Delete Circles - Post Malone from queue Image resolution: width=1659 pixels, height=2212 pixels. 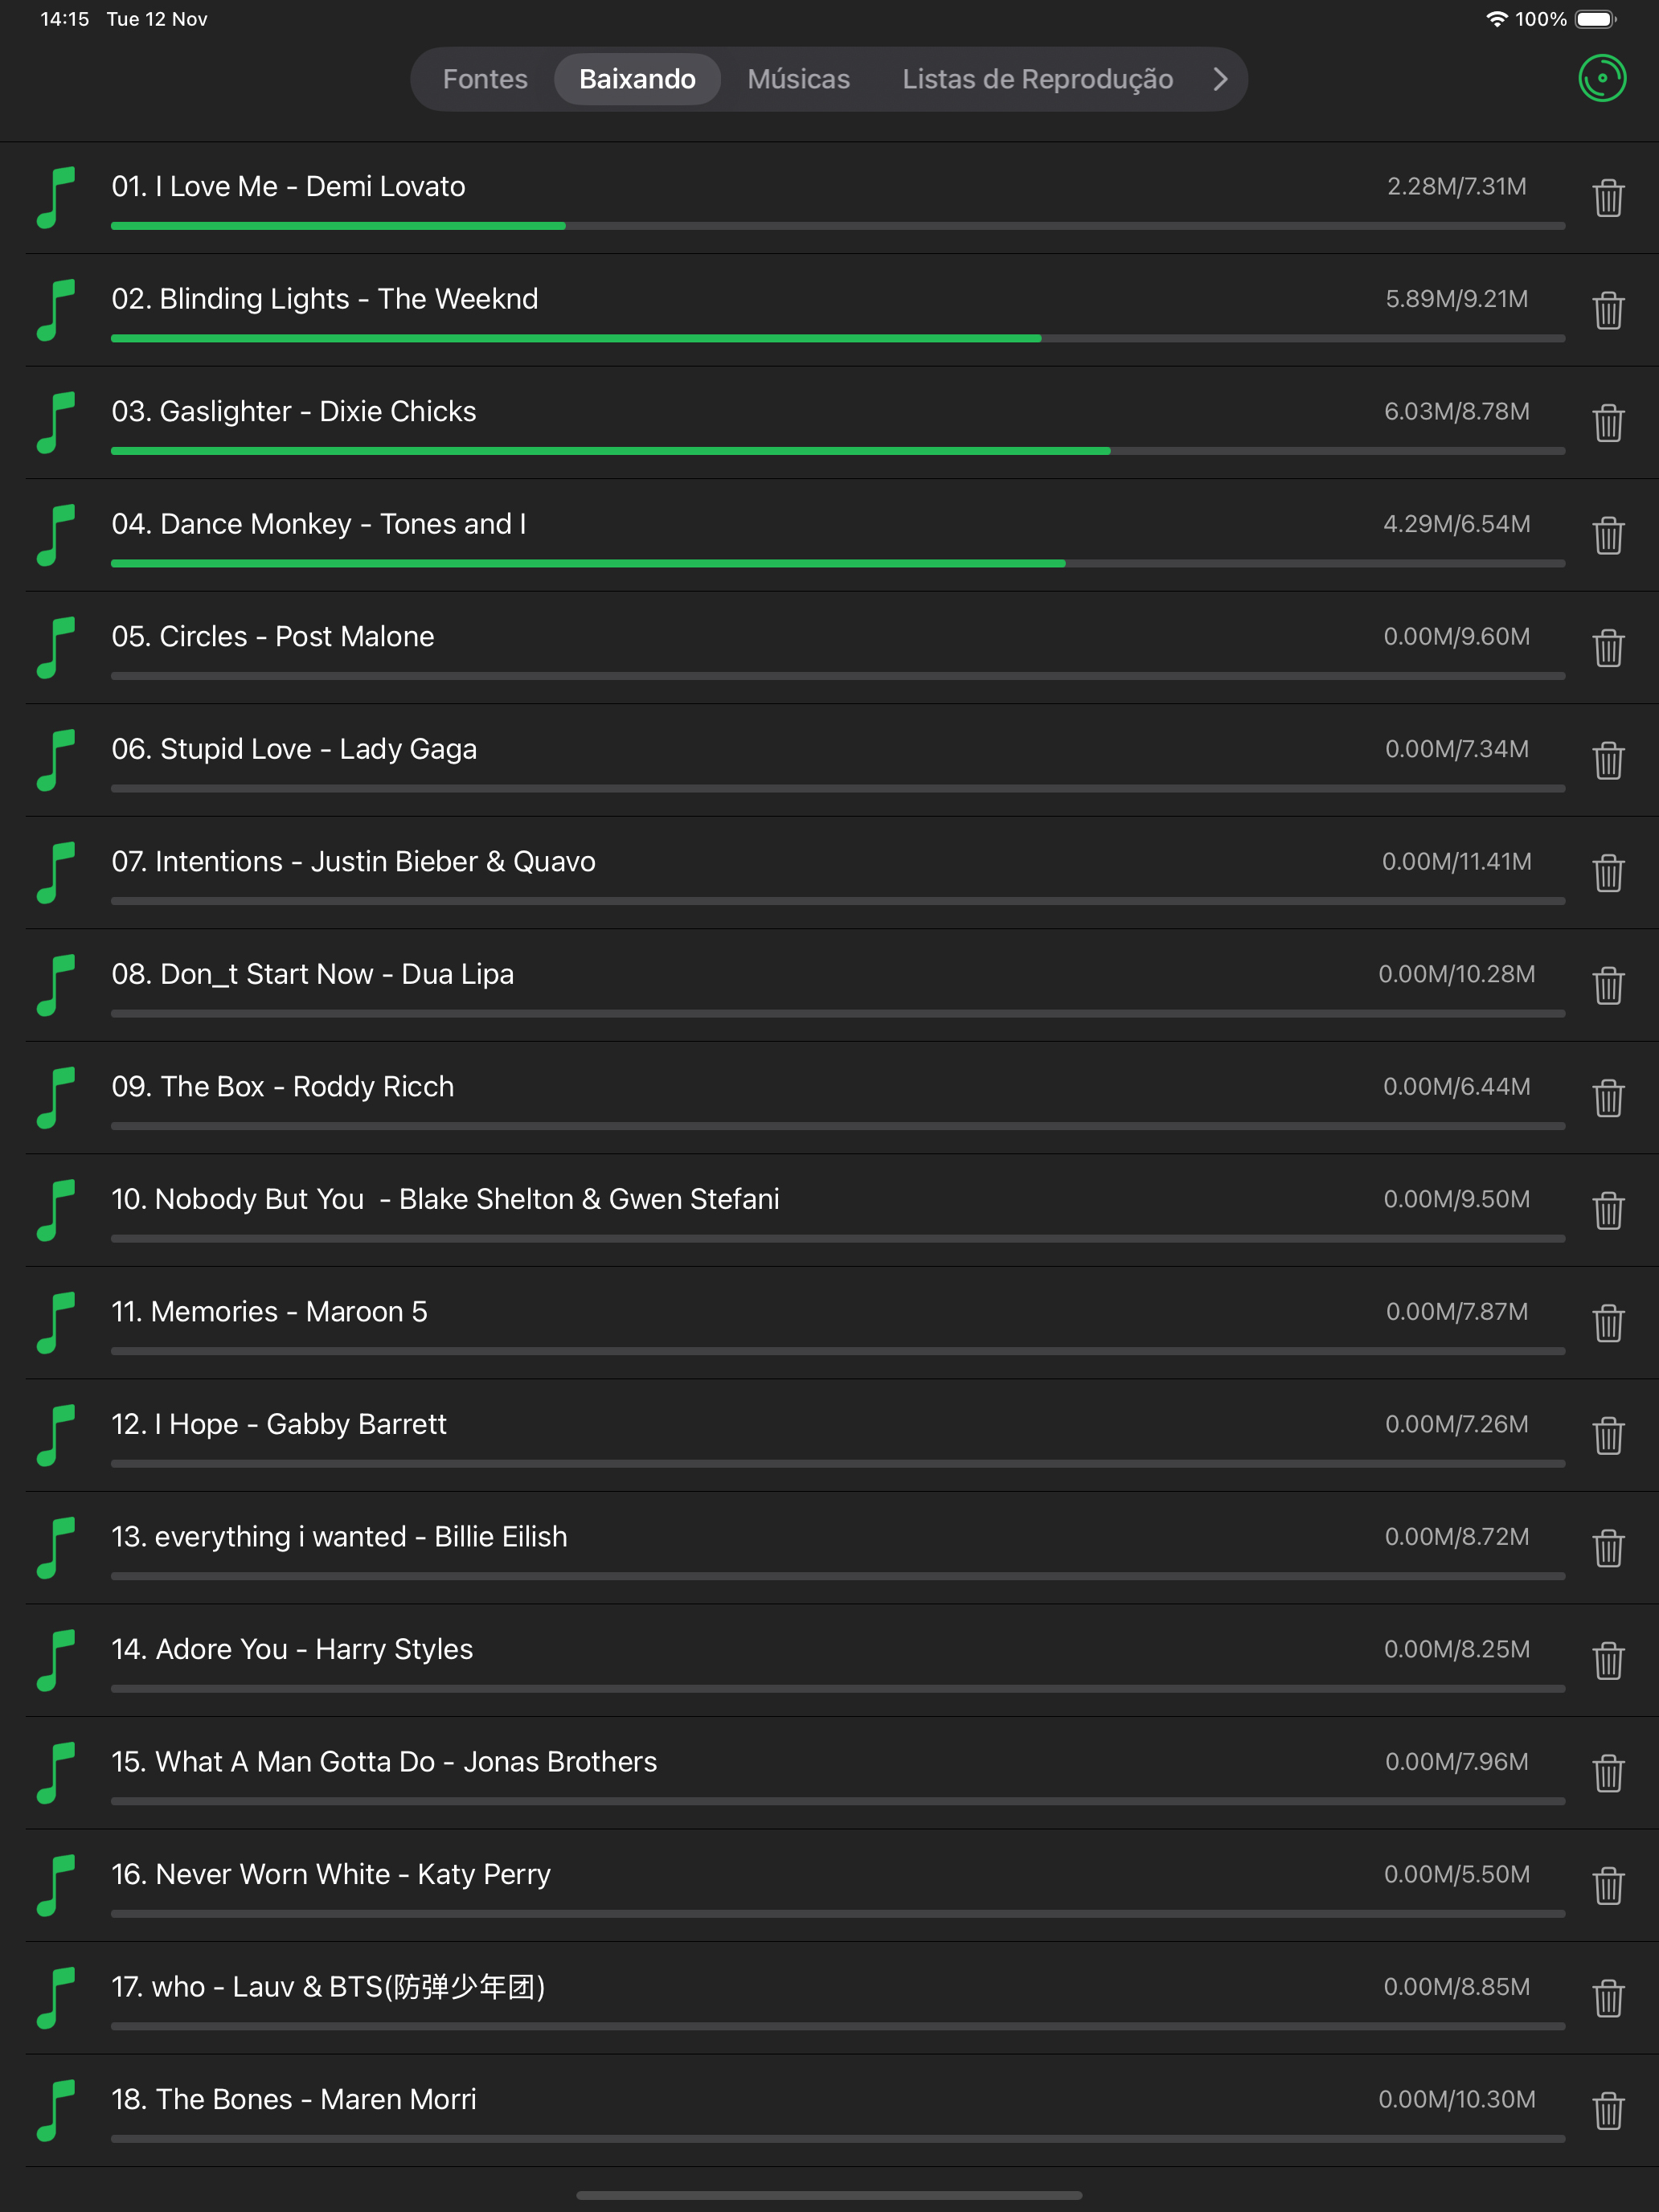click(x=1608, y=648)
